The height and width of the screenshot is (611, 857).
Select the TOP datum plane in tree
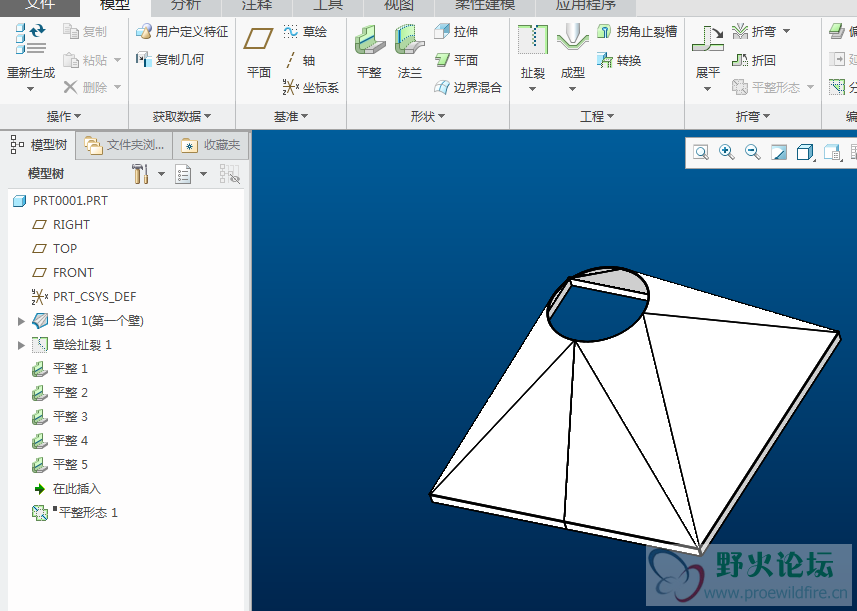coord(65,249)
